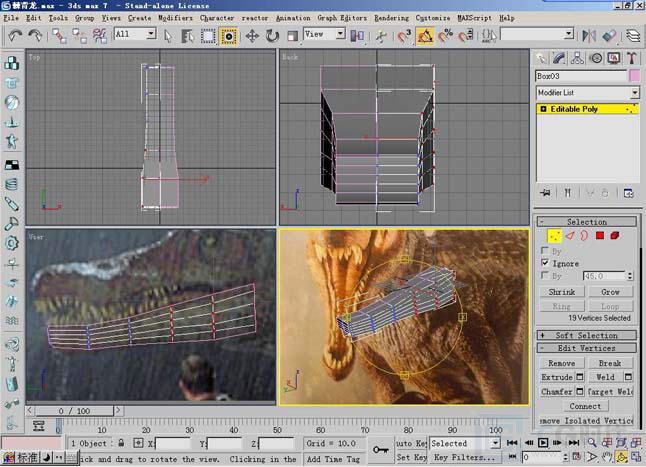646x467 pixels.
Task: Click the Zoom Extents All icon
Action: click(x=636, y=443)
